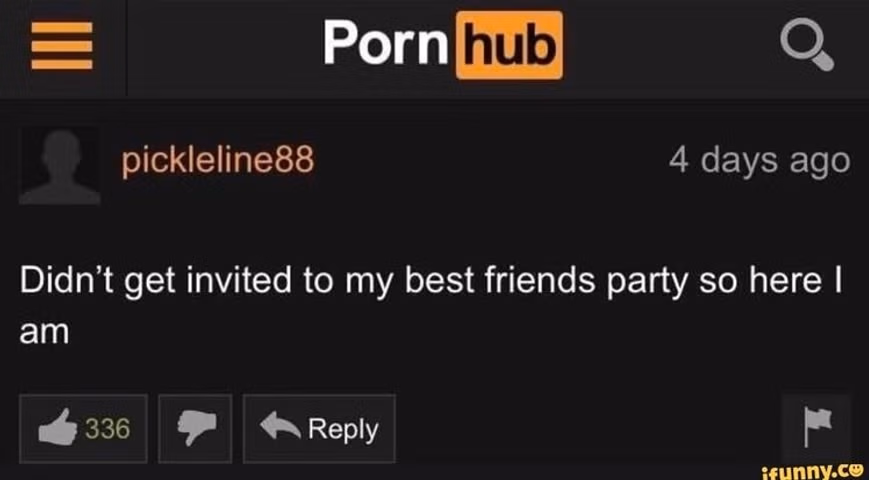
Task: Select the Reply button text
Action: click(x=343, y=430)
